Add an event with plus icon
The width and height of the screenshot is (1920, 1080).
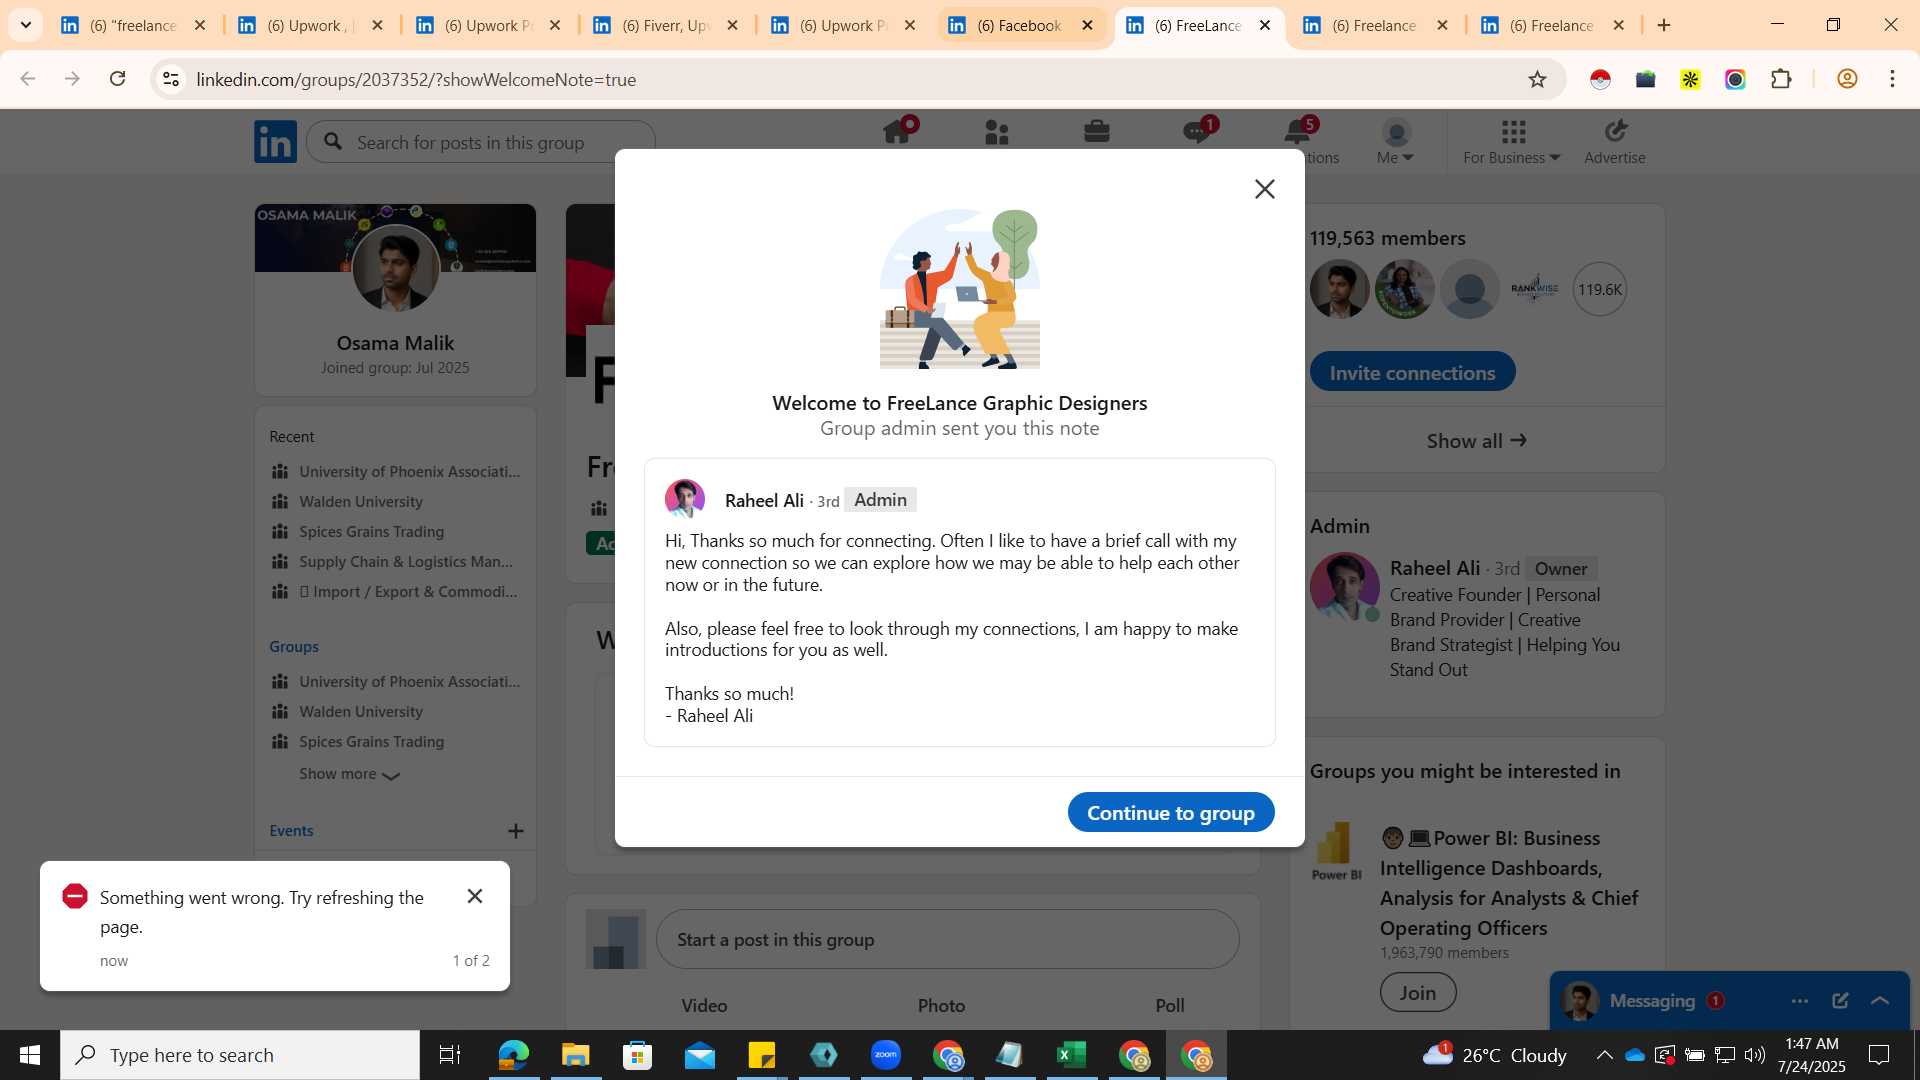tap(516, 831)
